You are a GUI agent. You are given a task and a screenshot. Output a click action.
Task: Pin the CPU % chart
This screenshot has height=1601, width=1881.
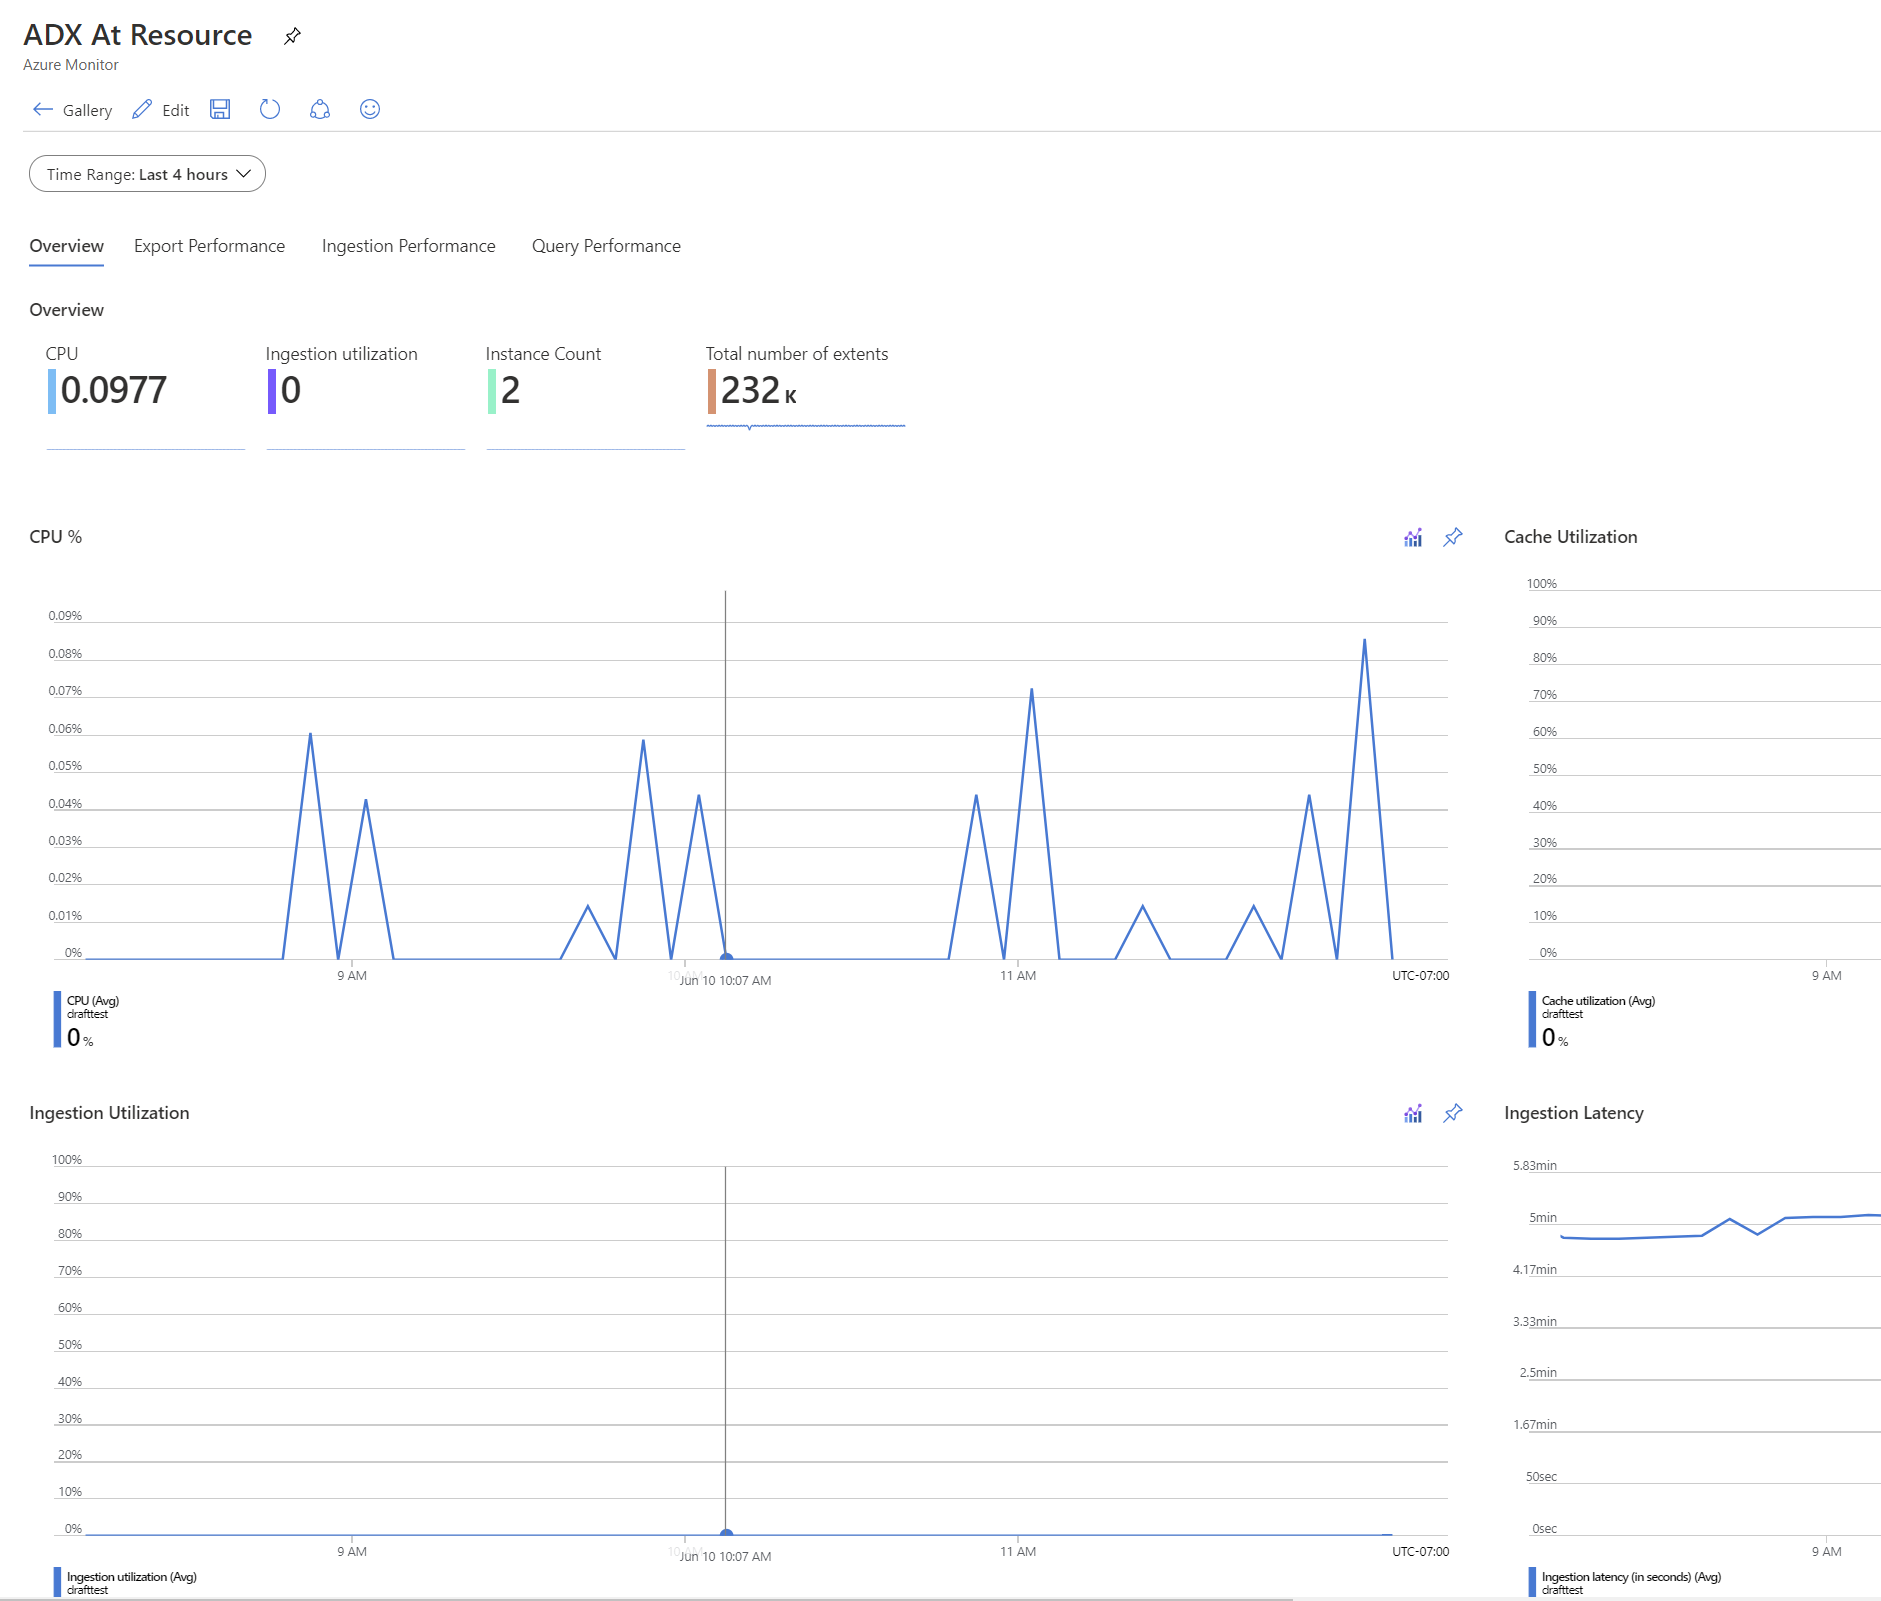tap(1453, 538)
